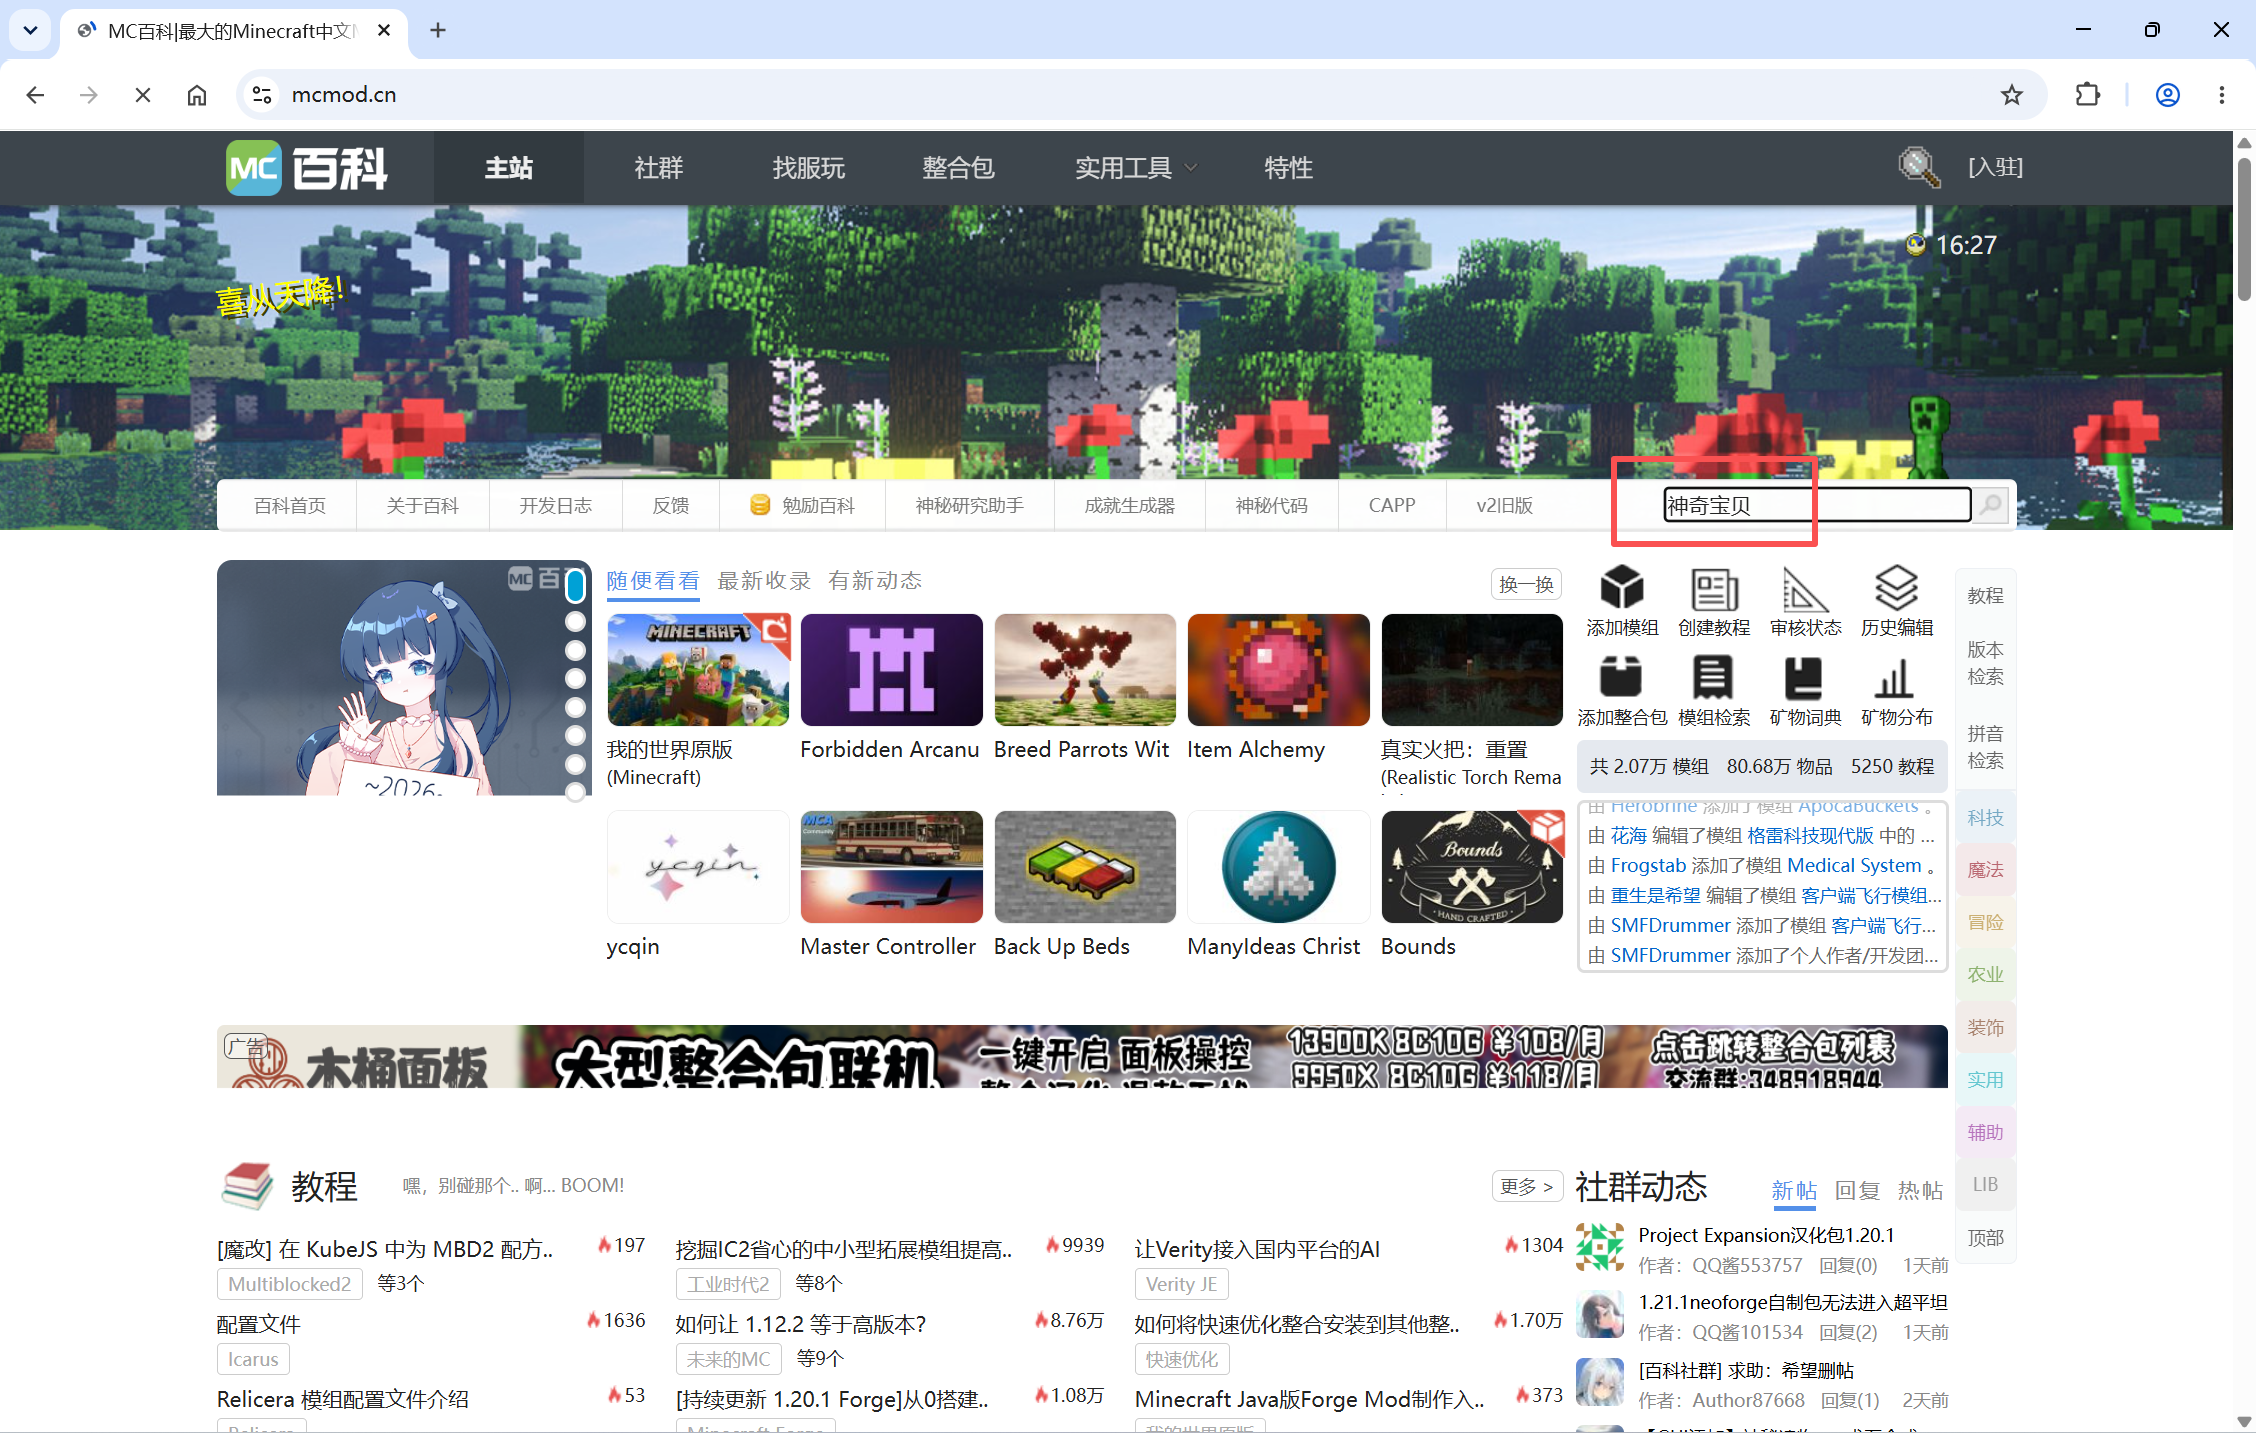
Task: Go to the browser home page
Action: pyautogui.click(x=197, y=95)
